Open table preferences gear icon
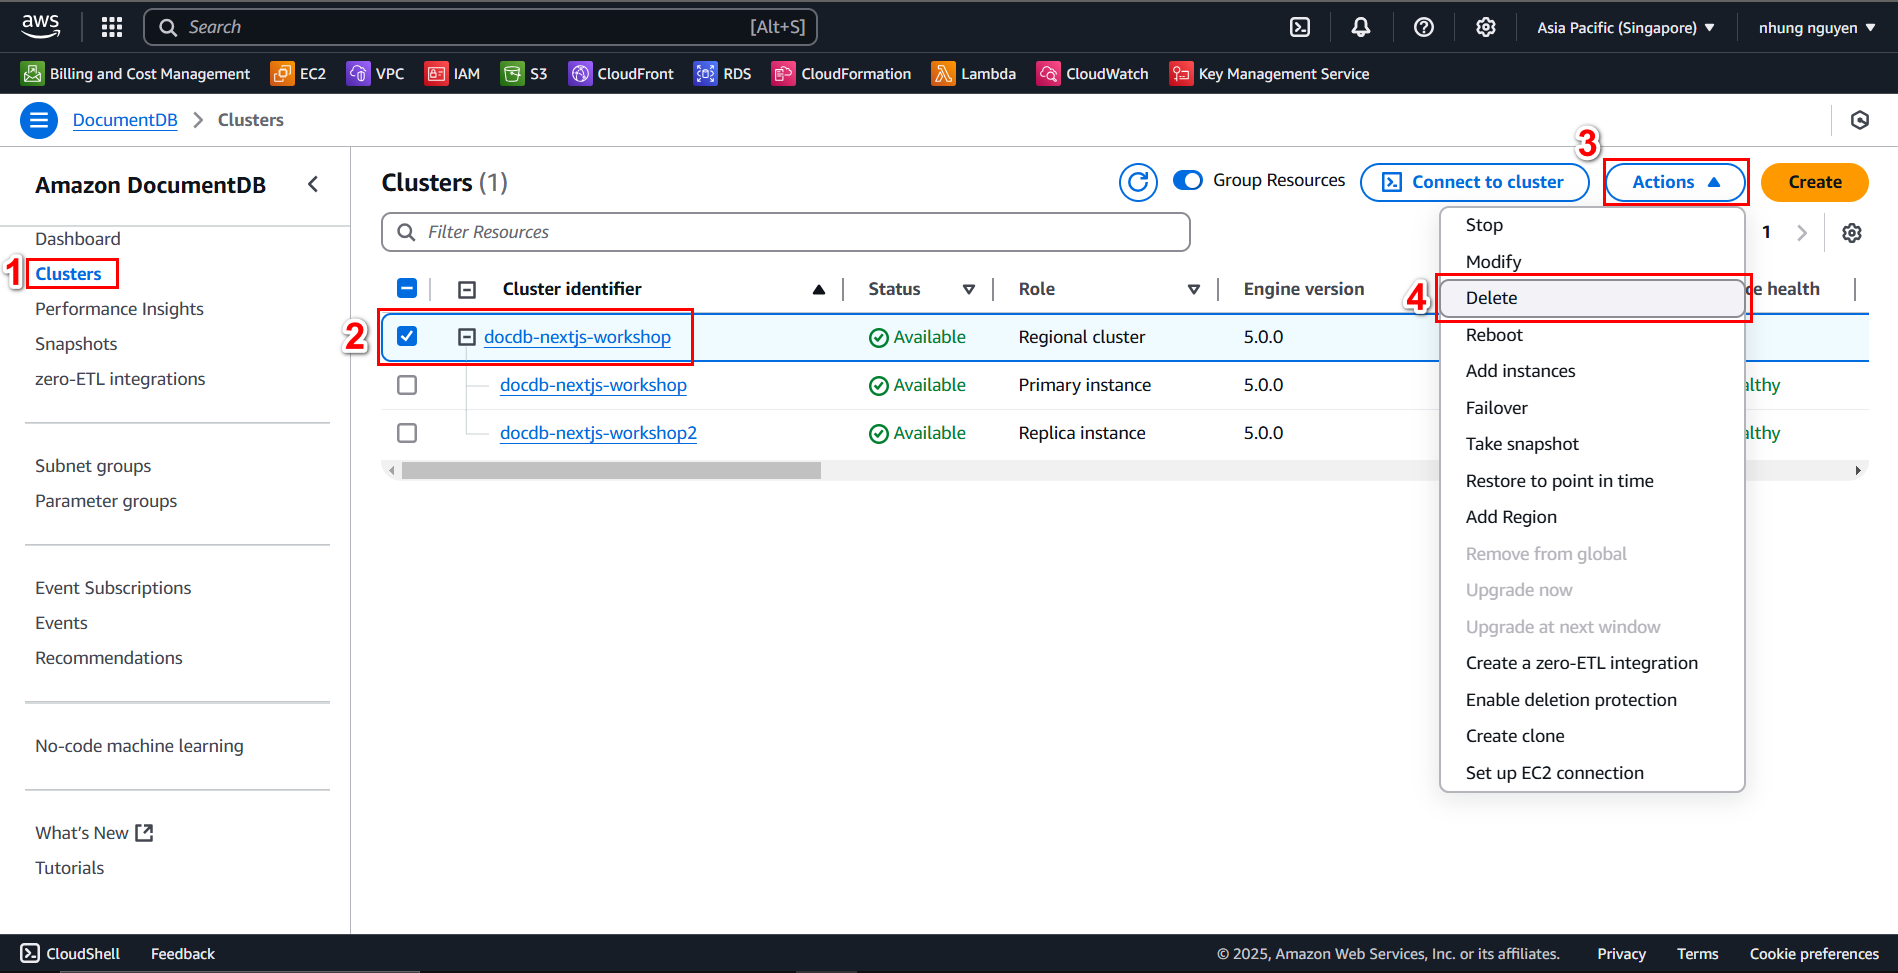 1852,233
